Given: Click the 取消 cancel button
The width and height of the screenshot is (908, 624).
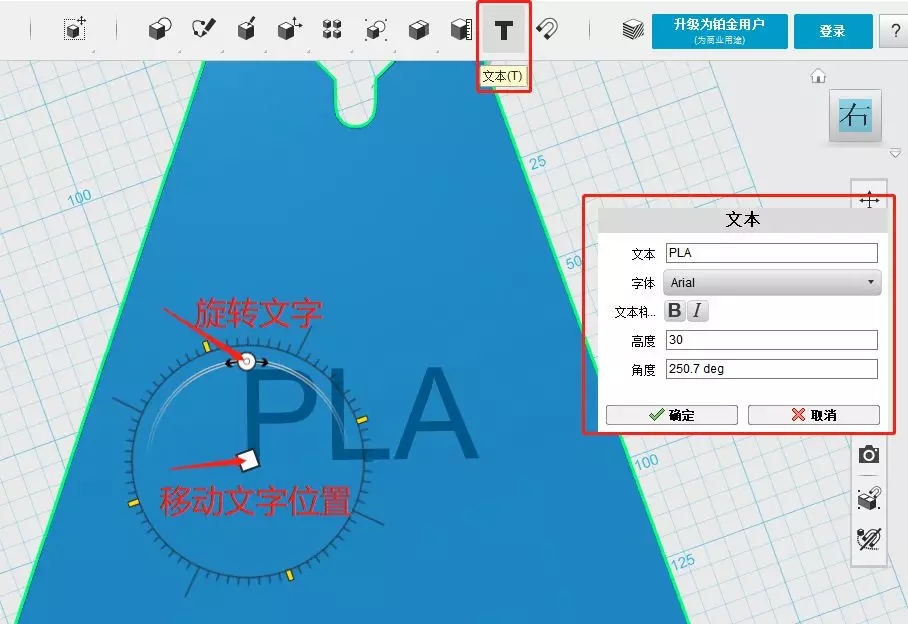Looking at the screenshot, I should coord(814,415).
